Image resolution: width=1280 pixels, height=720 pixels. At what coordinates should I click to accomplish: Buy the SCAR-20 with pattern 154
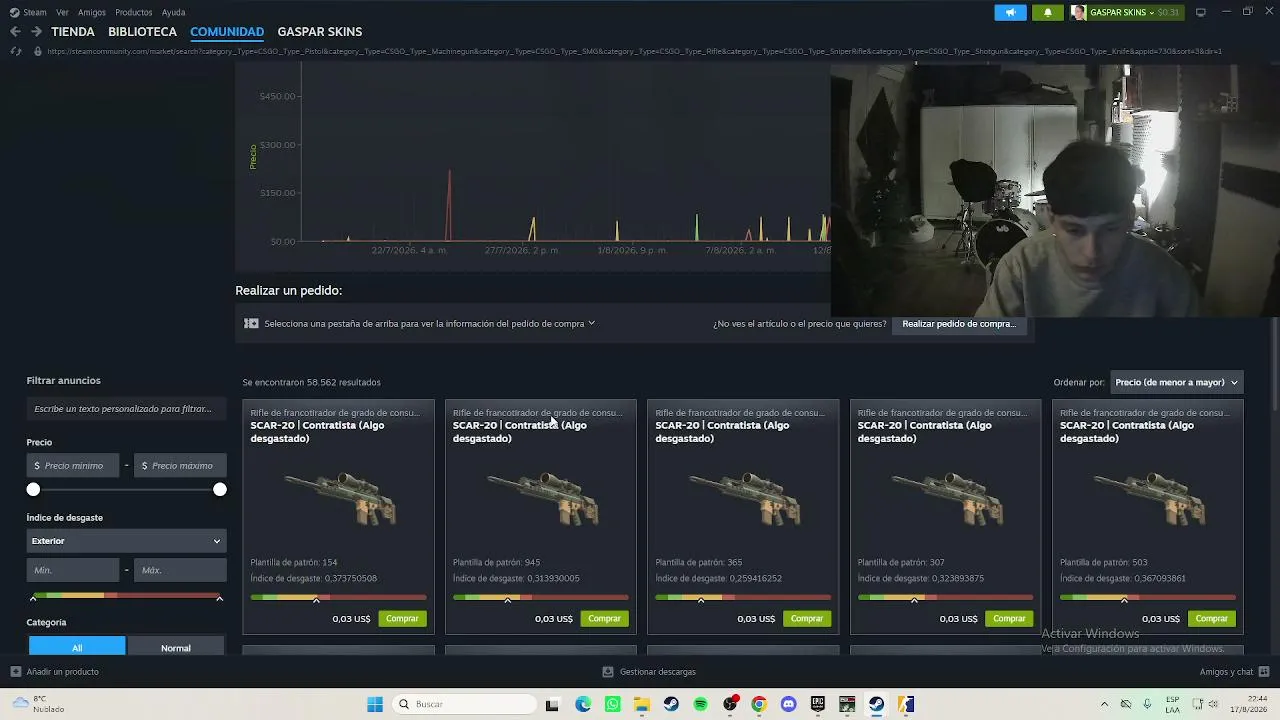pyautogui.click(x=402, y=619)
